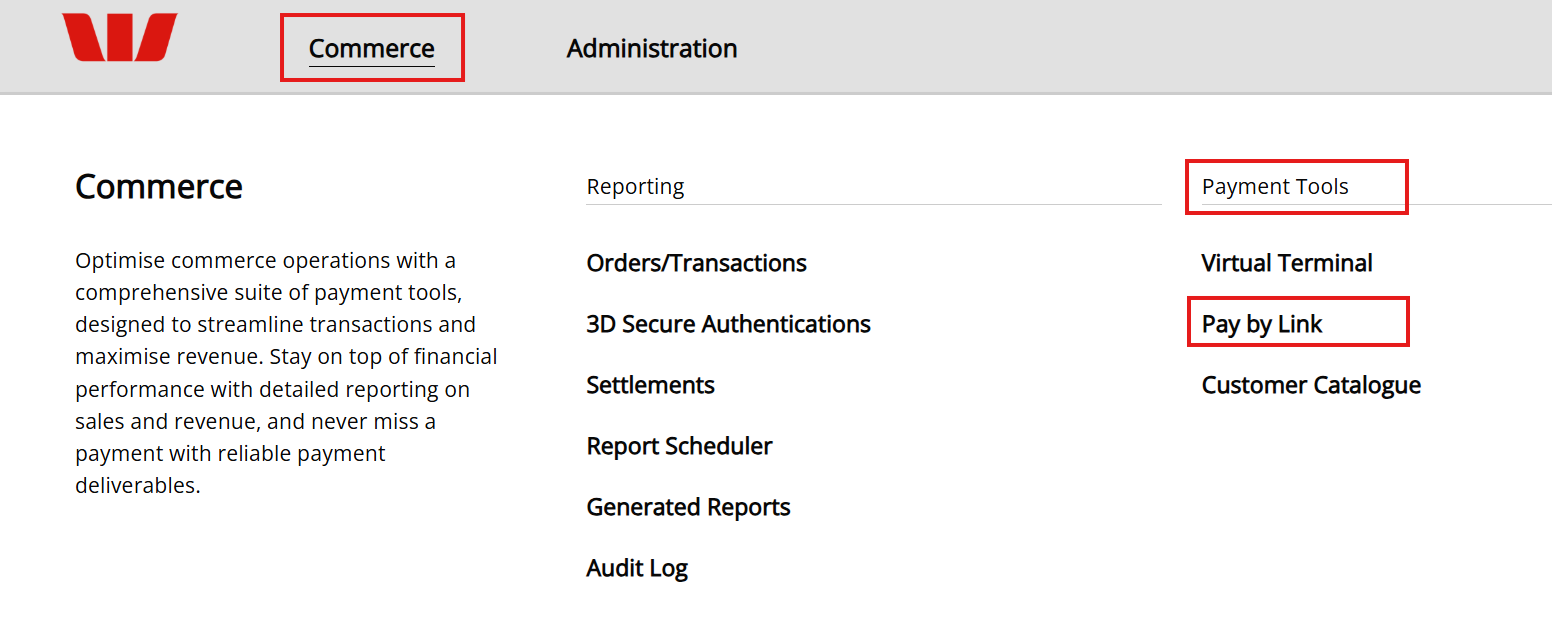Click the Reporting section heading

point(635,187)
